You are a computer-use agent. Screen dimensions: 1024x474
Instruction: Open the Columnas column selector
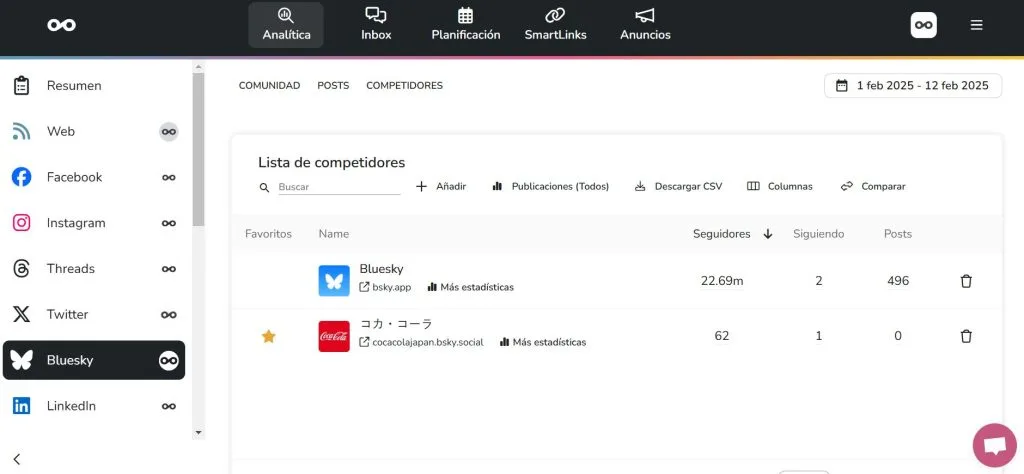click(x=780, y=187)
